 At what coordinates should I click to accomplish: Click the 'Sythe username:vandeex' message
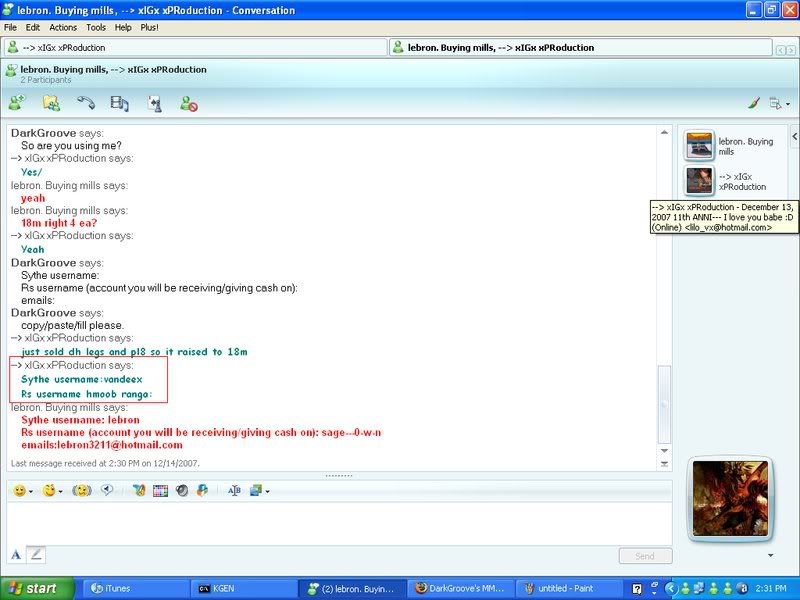click(82, 379)
